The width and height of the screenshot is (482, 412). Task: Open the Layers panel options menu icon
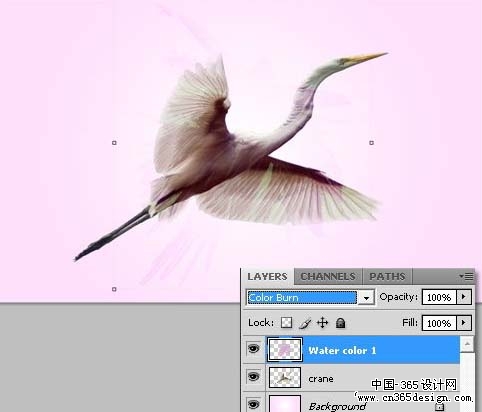466,276
